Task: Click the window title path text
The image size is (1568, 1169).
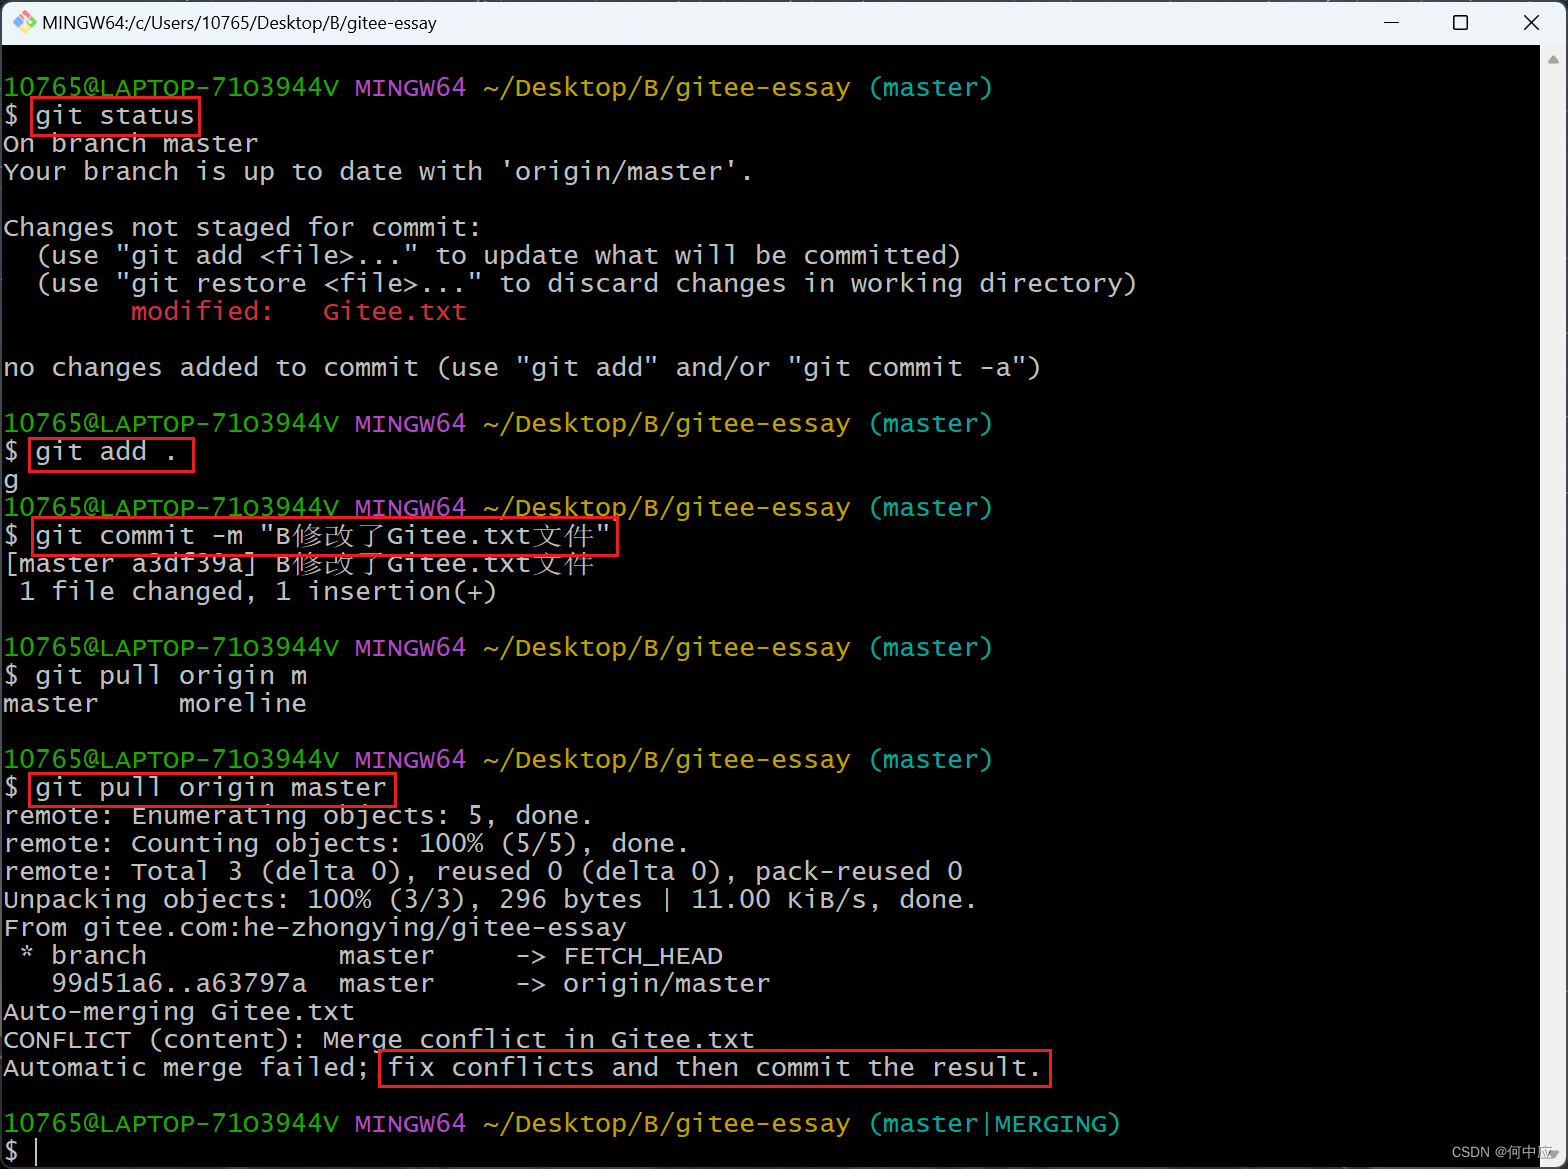Action: (239, 22)
